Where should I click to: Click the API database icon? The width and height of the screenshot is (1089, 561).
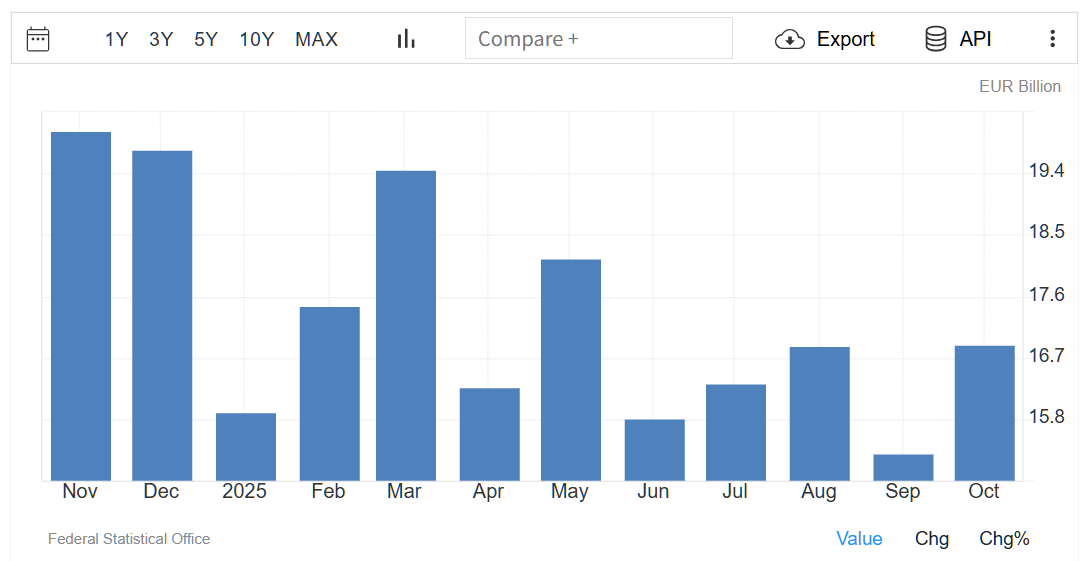(936, 39)
